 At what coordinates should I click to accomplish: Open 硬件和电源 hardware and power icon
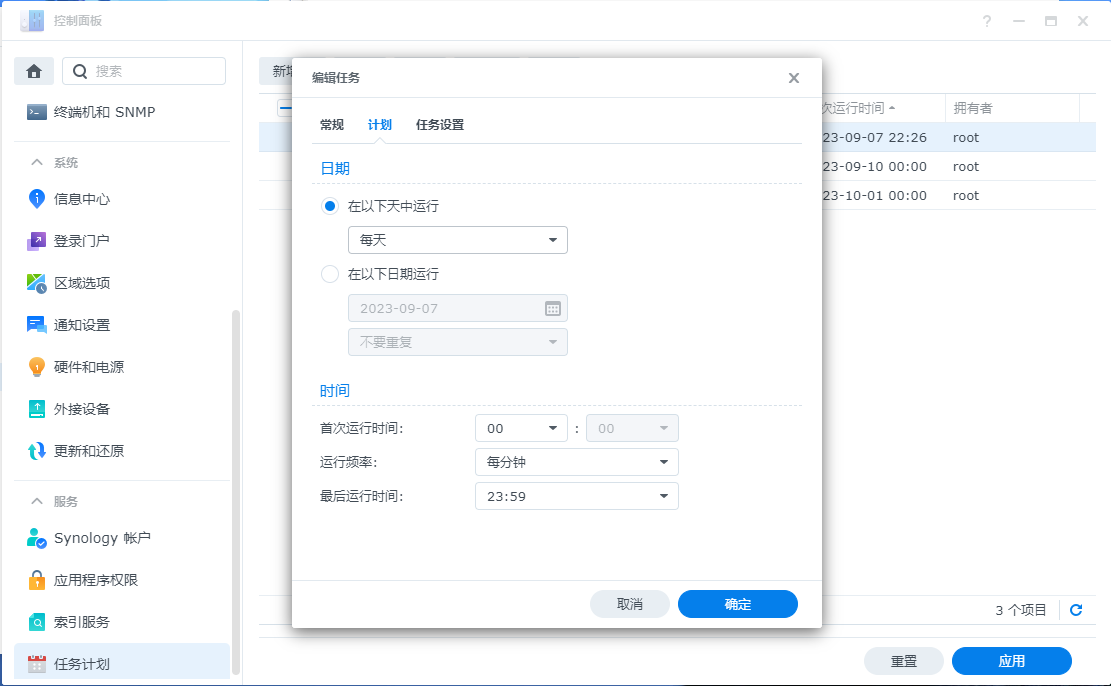point(37,367)
